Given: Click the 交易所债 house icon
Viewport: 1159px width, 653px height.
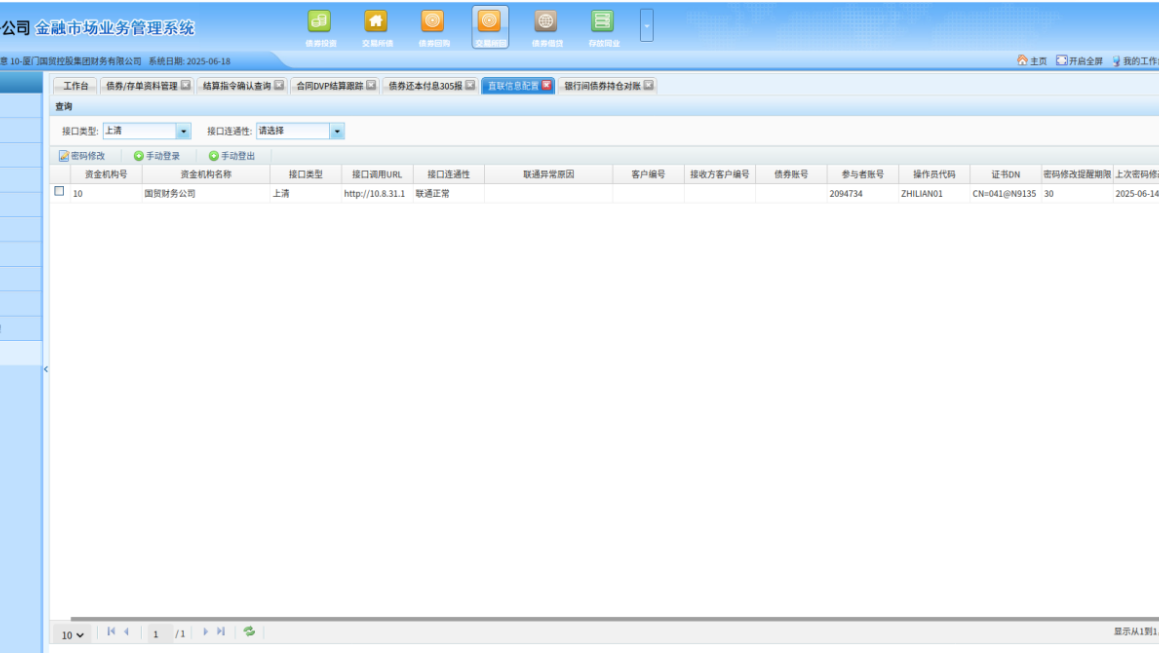Looking at the screenshot, I should pyautogui.click(x=376, y=22).
